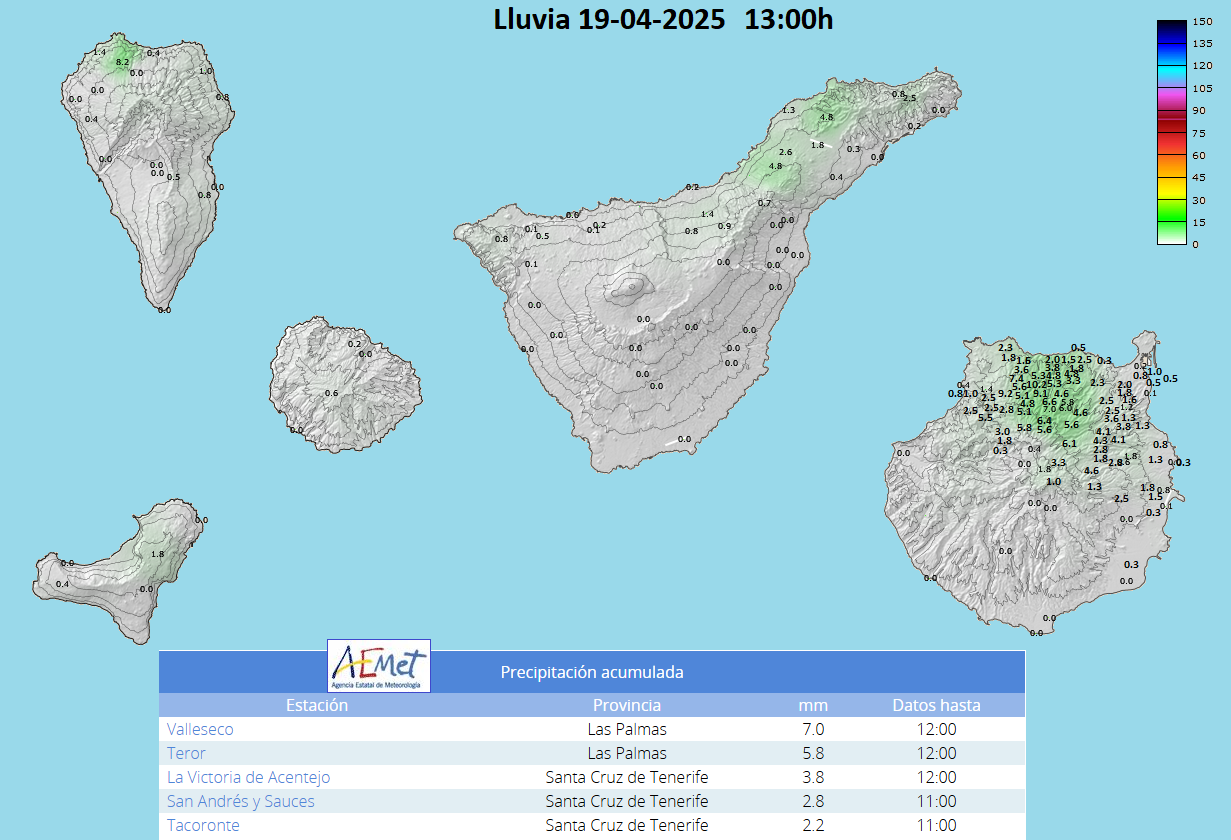Click the 0.6 value on La Gomera
Viewport: 1231px width, 840px height.
331,394
